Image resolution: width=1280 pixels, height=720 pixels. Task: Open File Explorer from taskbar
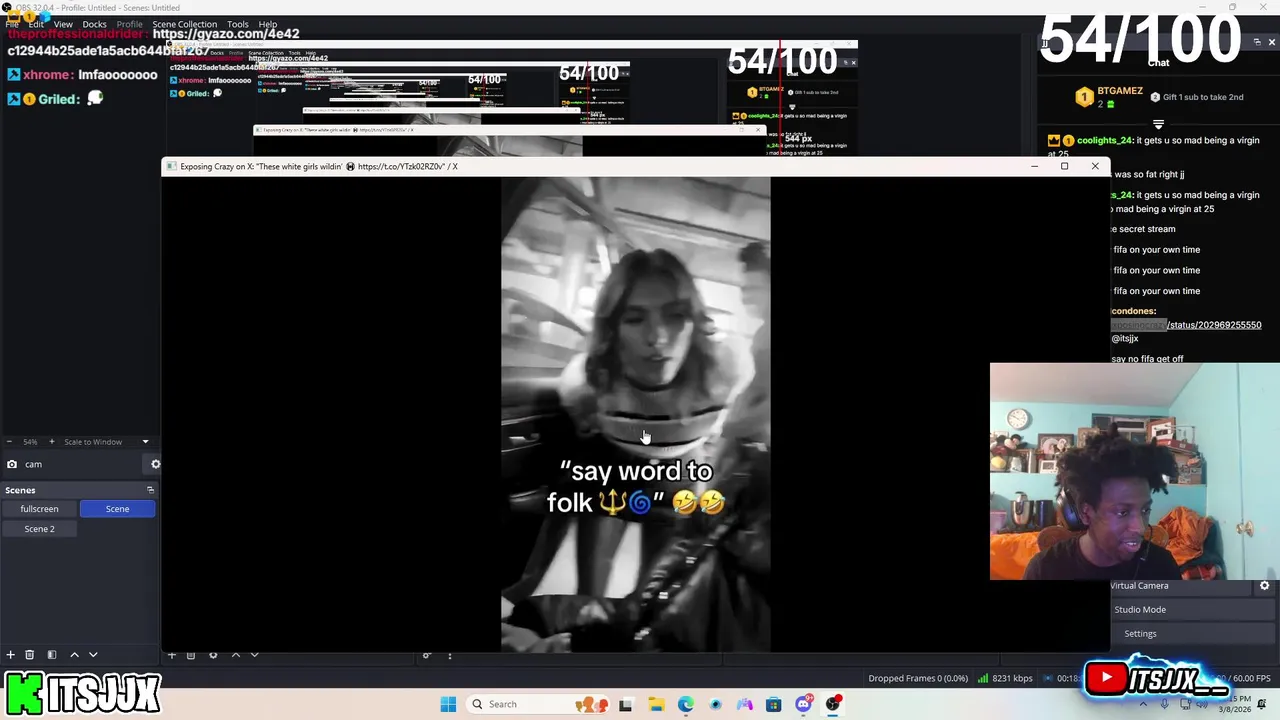click(656, 704)
